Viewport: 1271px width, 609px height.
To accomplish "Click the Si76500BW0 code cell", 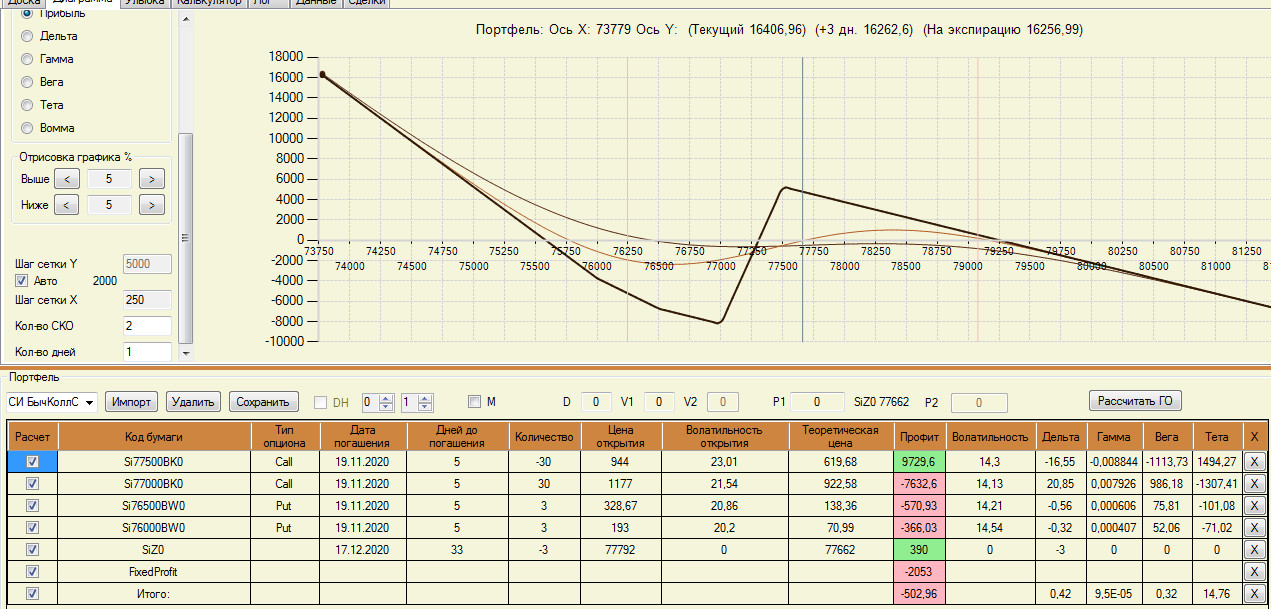I will coord(154,506).
